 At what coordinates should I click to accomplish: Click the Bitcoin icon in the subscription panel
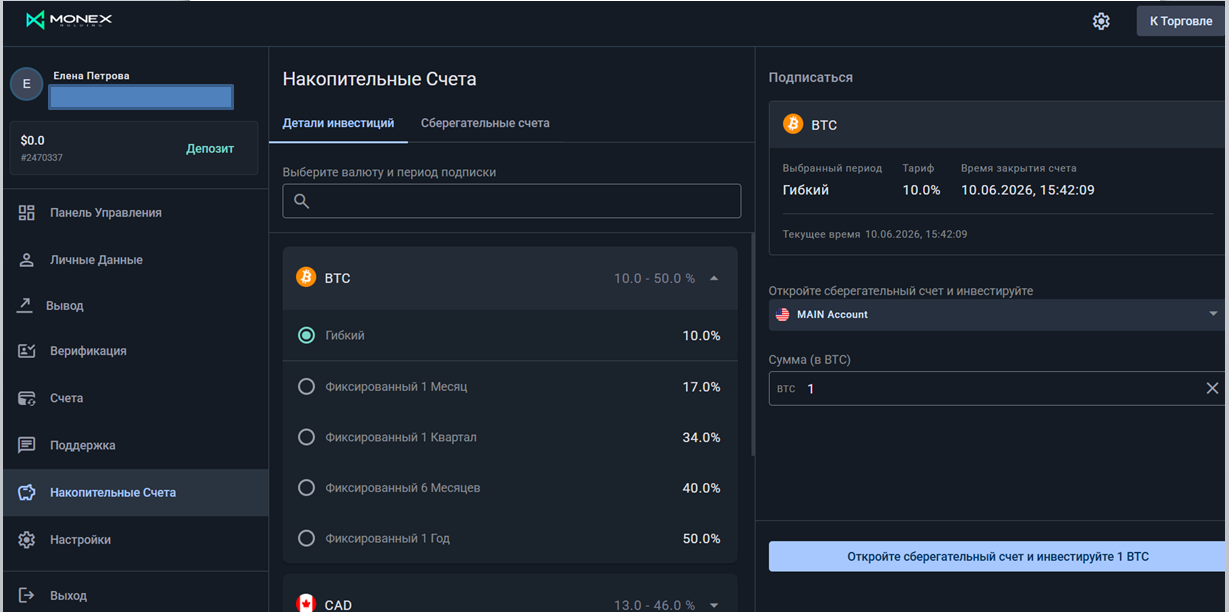tap(793, 125)
